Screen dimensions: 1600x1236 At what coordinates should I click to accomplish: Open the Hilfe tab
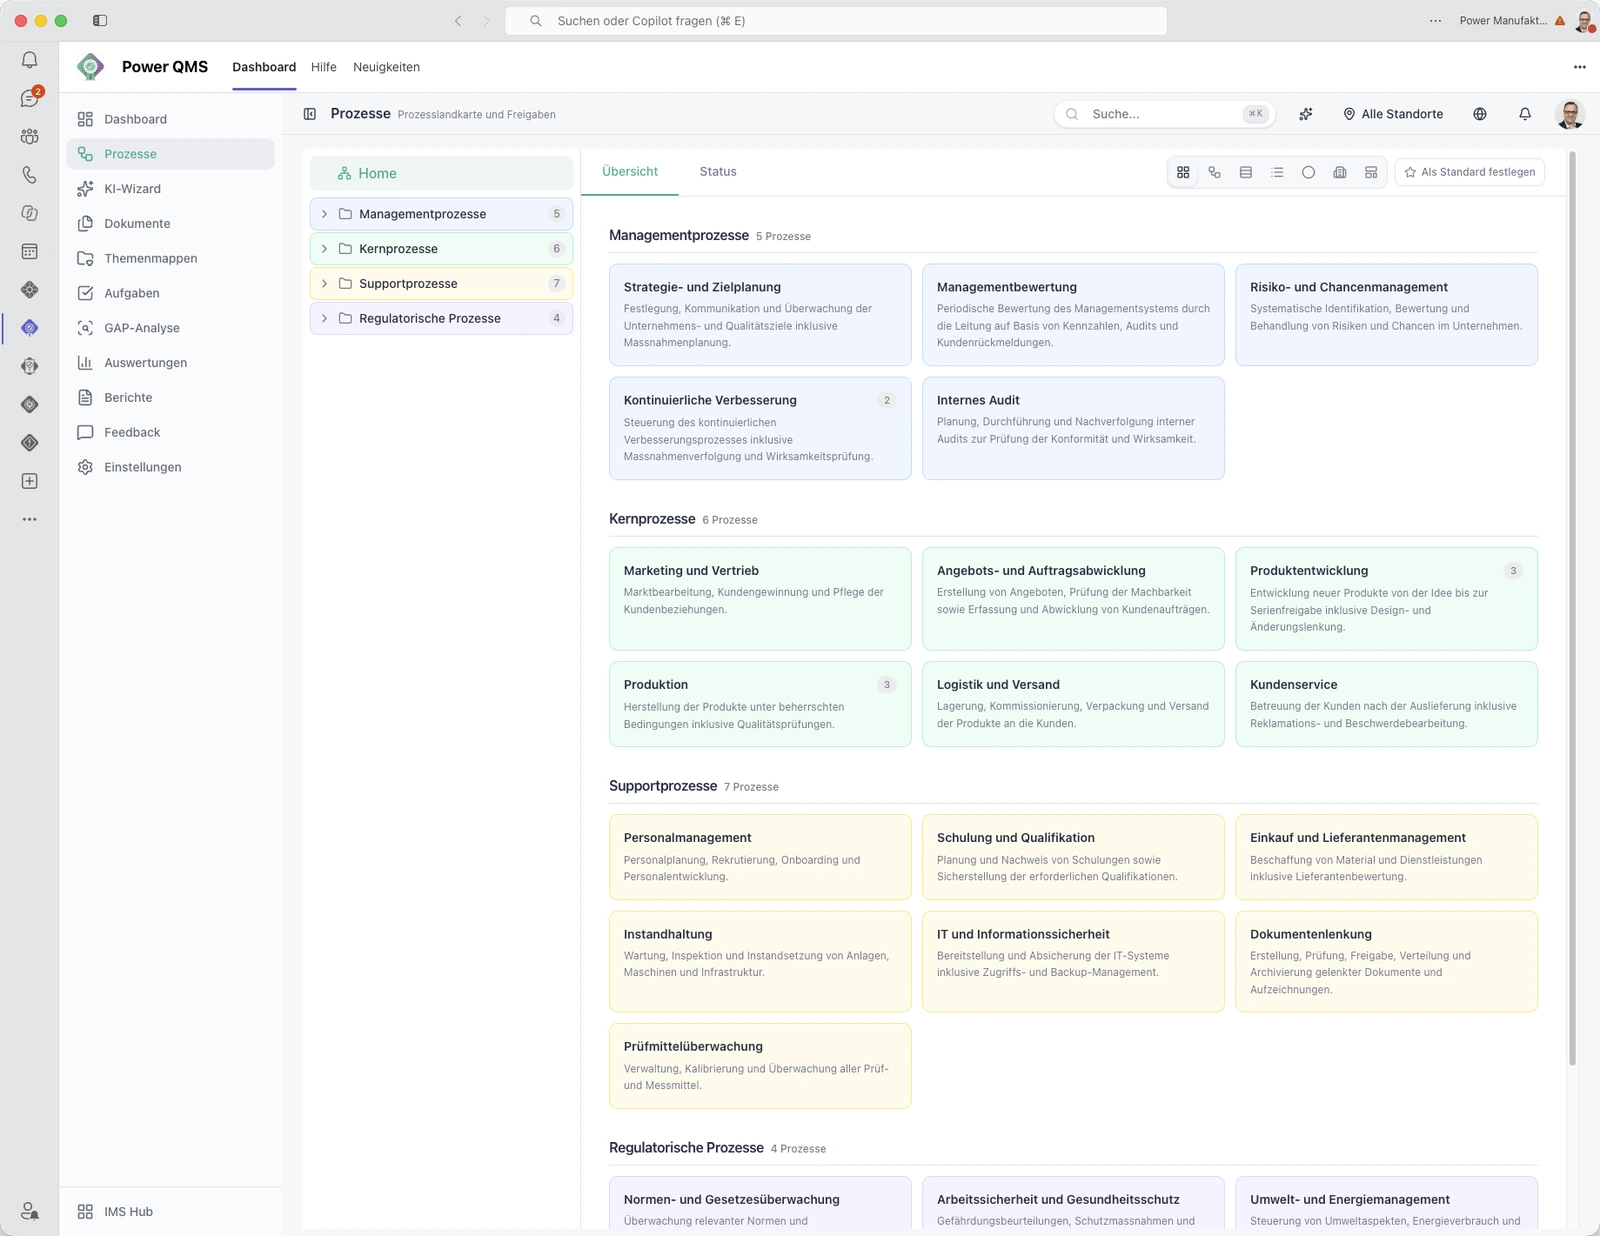pos(324,67)
